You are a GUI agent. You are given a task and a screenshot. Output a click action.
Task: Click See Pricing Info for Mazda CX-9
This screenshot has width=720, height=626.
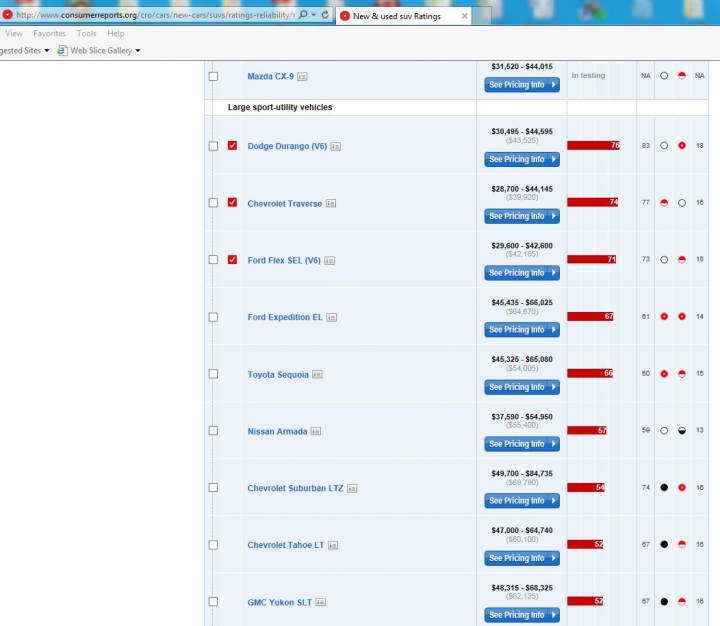point(522,85)
